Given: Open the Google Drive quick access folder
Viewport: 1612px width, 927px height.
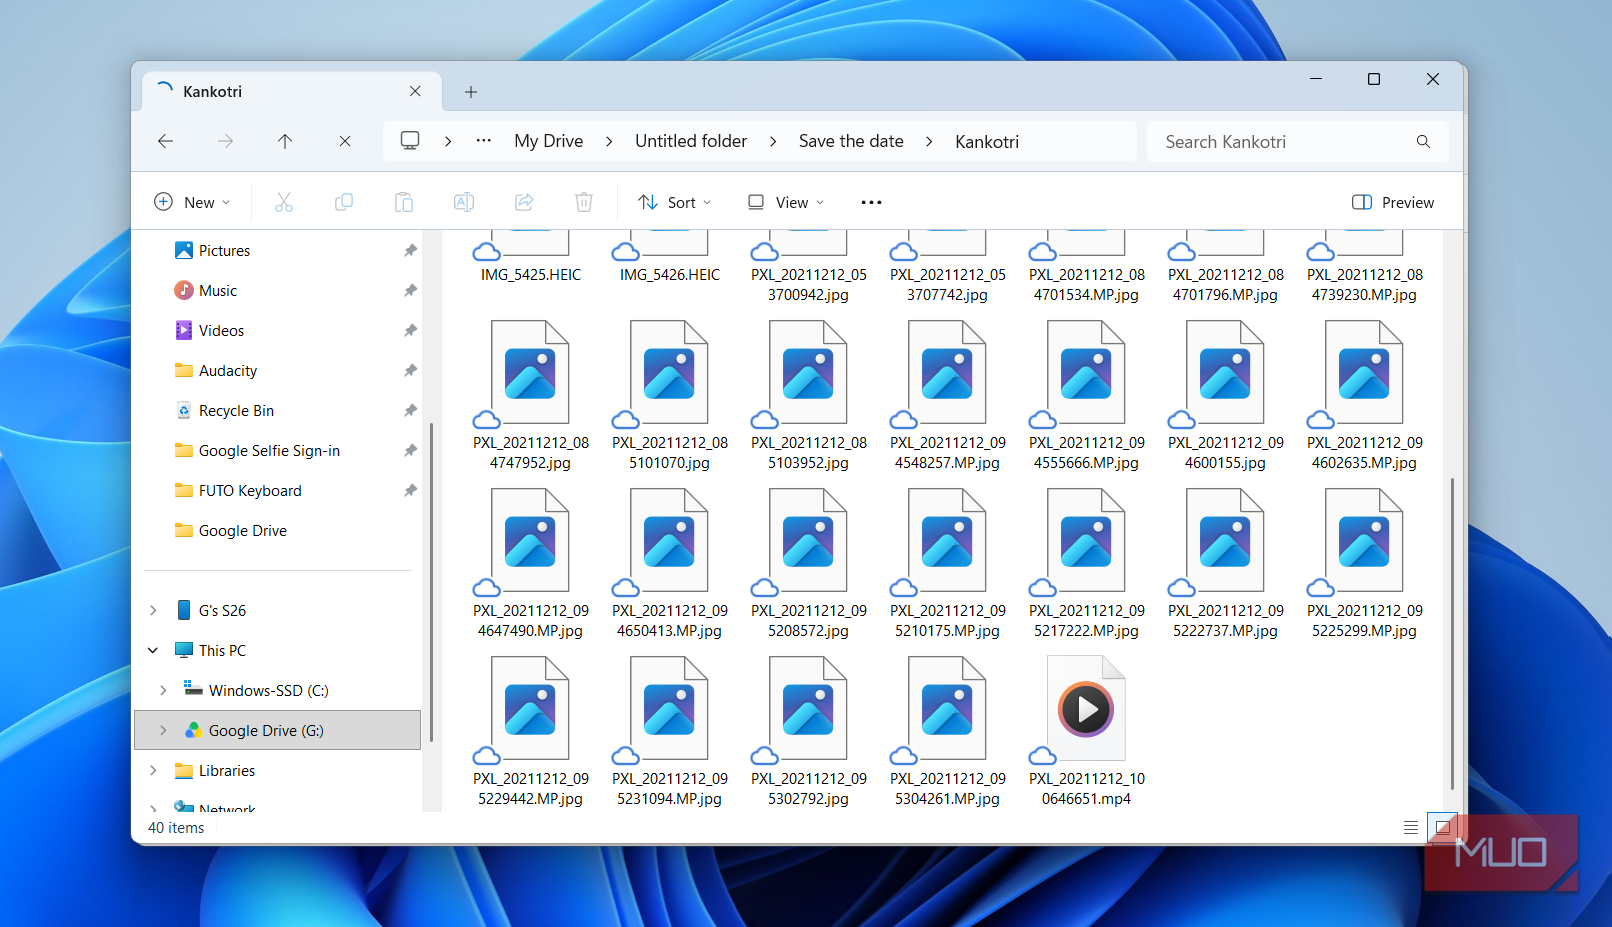Looking at the screenshot, I should (x=242, y=530).
